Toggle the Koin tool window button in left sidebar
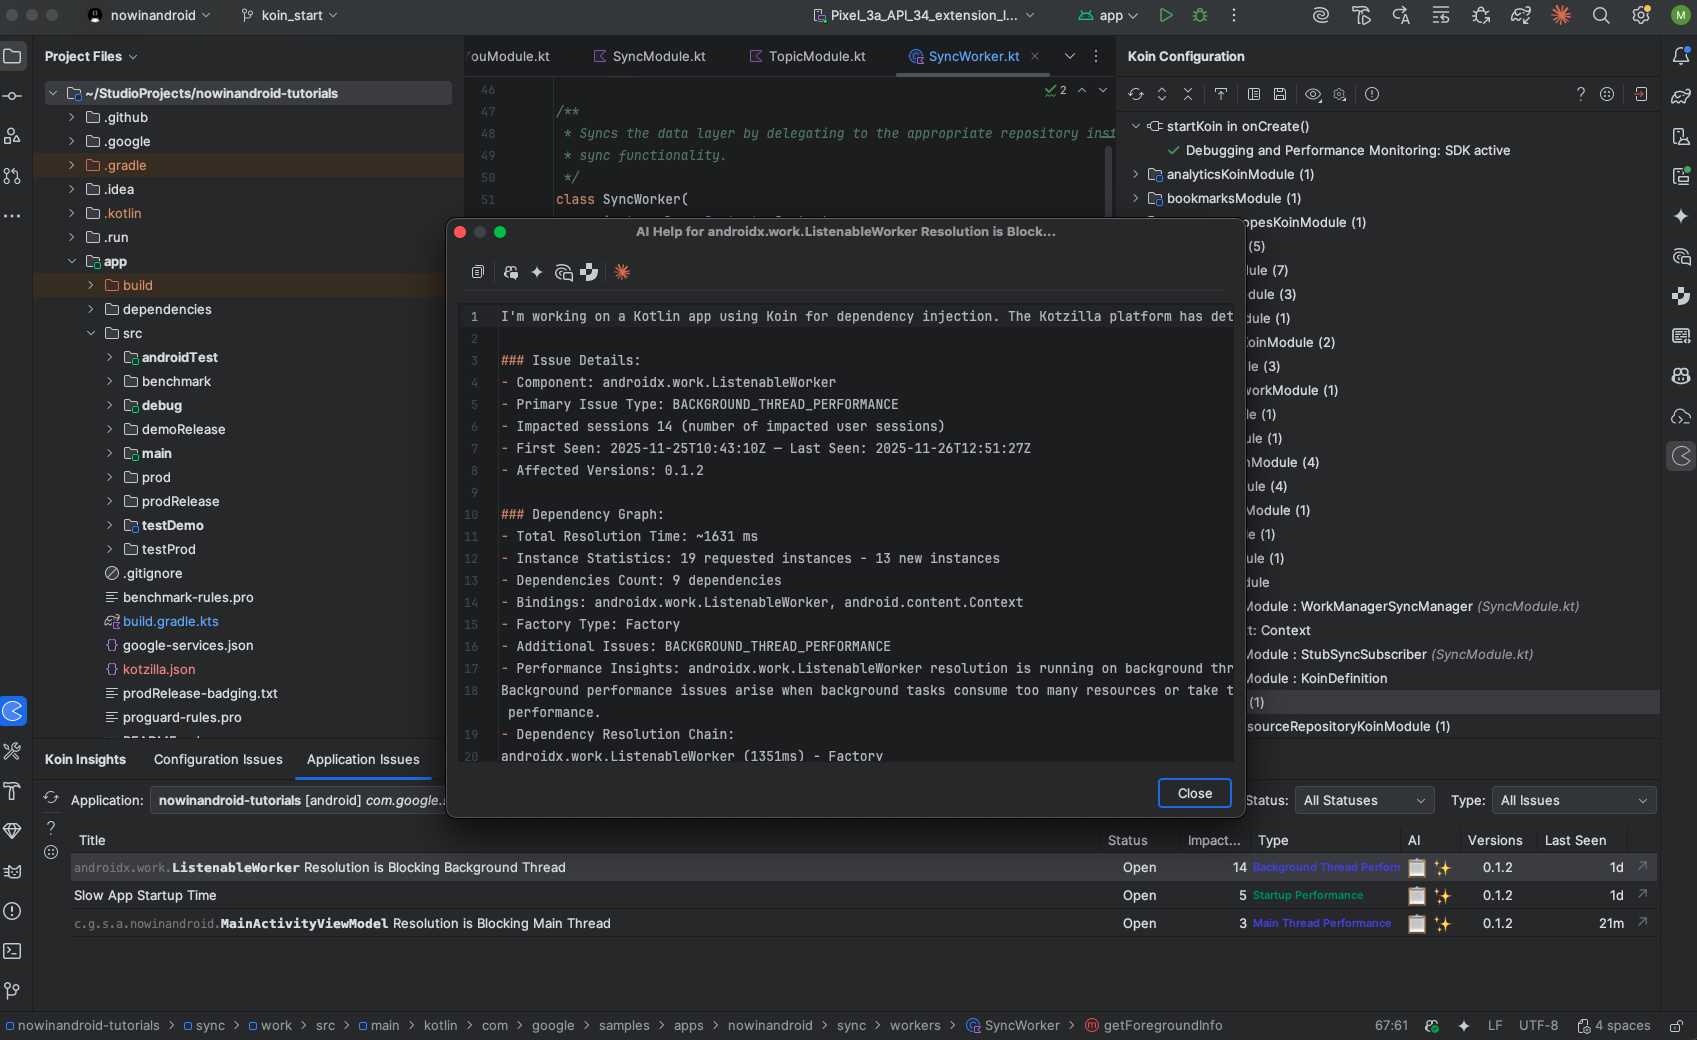Viewport: 1697px width, 1040px height. (x=13, y=711)
